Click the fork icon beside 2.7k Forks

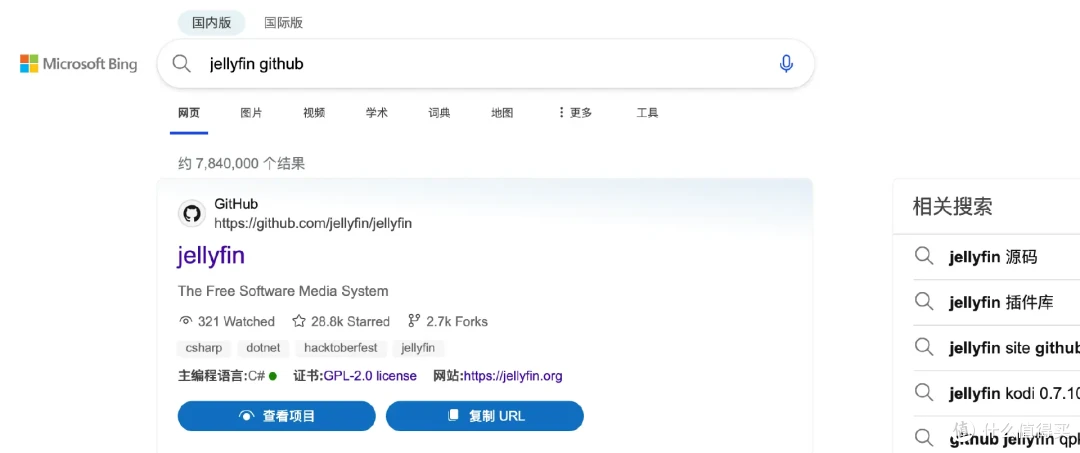[x=414, y=321]
